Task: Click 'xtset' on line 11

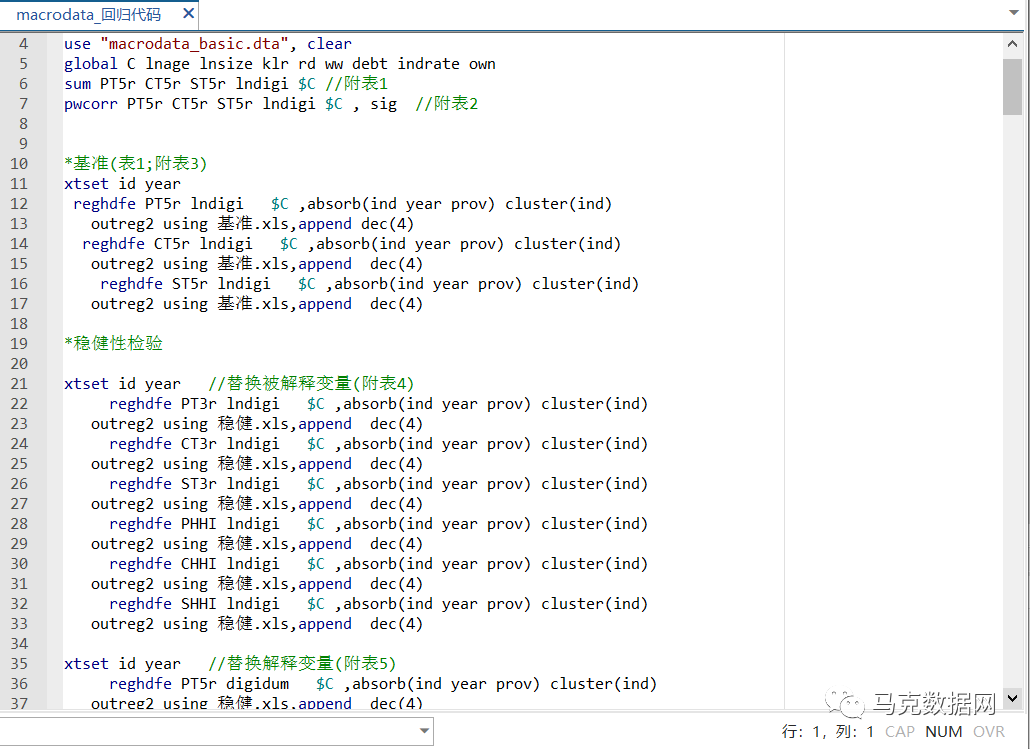Action: tap(86, 184)
